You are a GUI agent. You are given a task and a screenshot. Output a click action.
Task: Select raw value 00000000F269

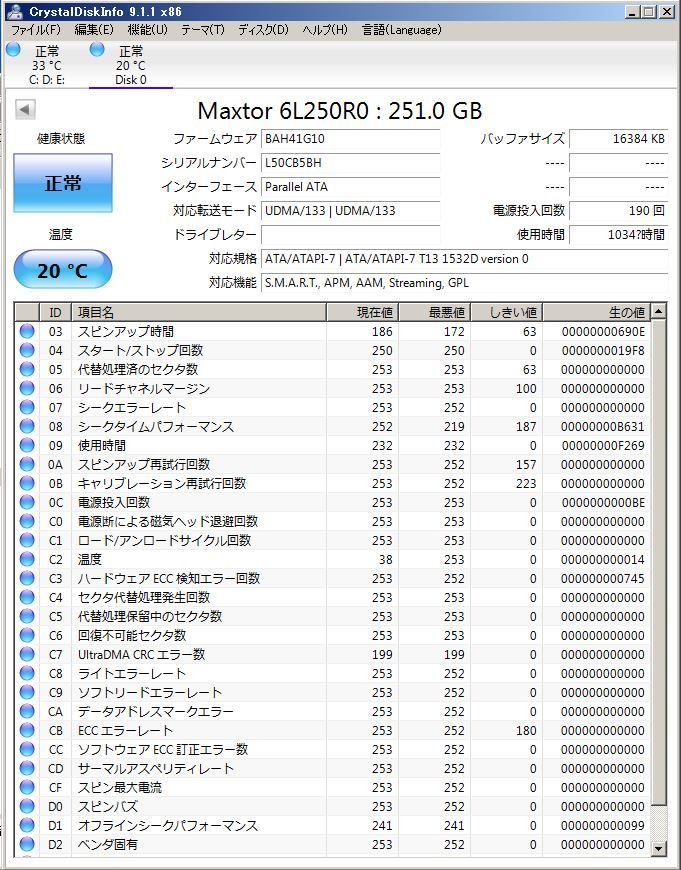coord(603,446)
